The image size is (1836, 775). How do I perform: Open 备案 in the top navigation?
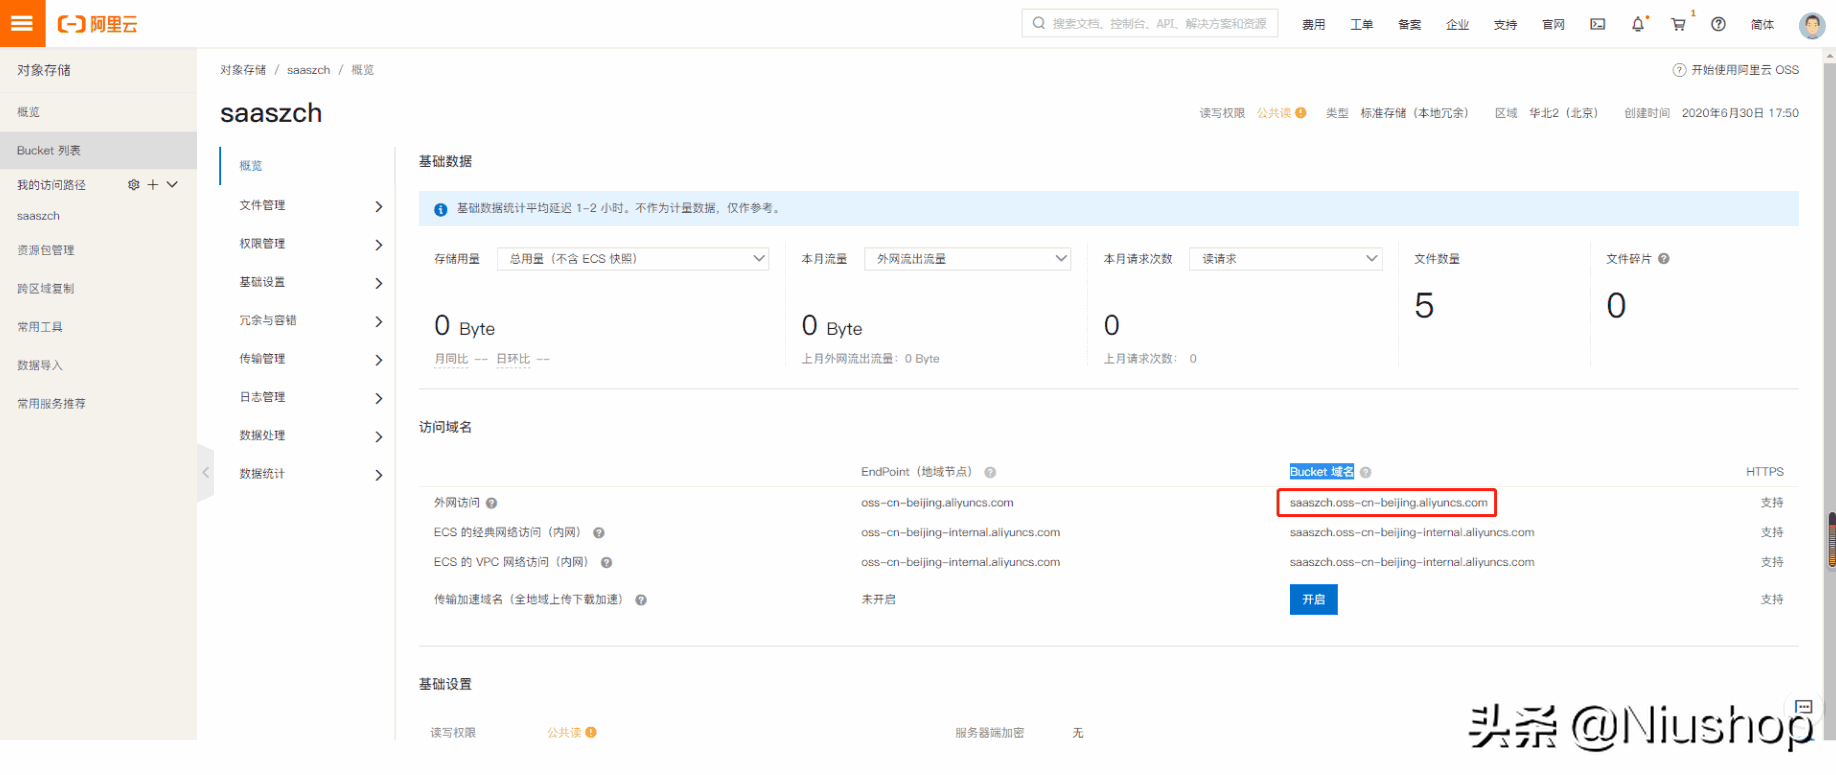tap(1410, 25)
